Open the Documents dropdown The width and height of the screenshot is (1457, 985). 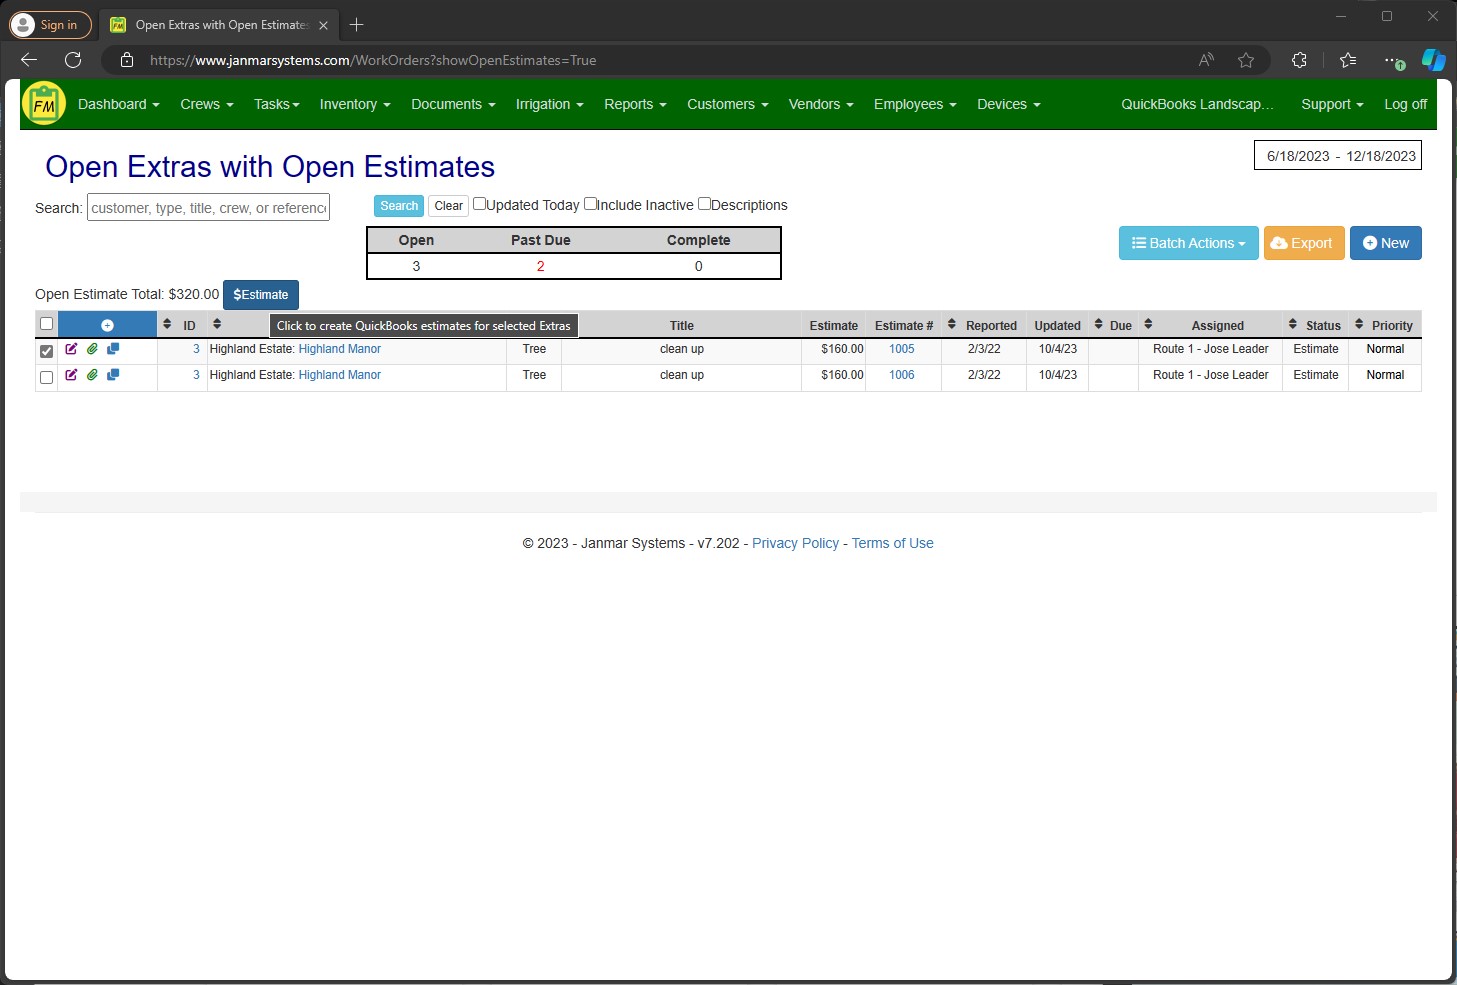(453, 104)
